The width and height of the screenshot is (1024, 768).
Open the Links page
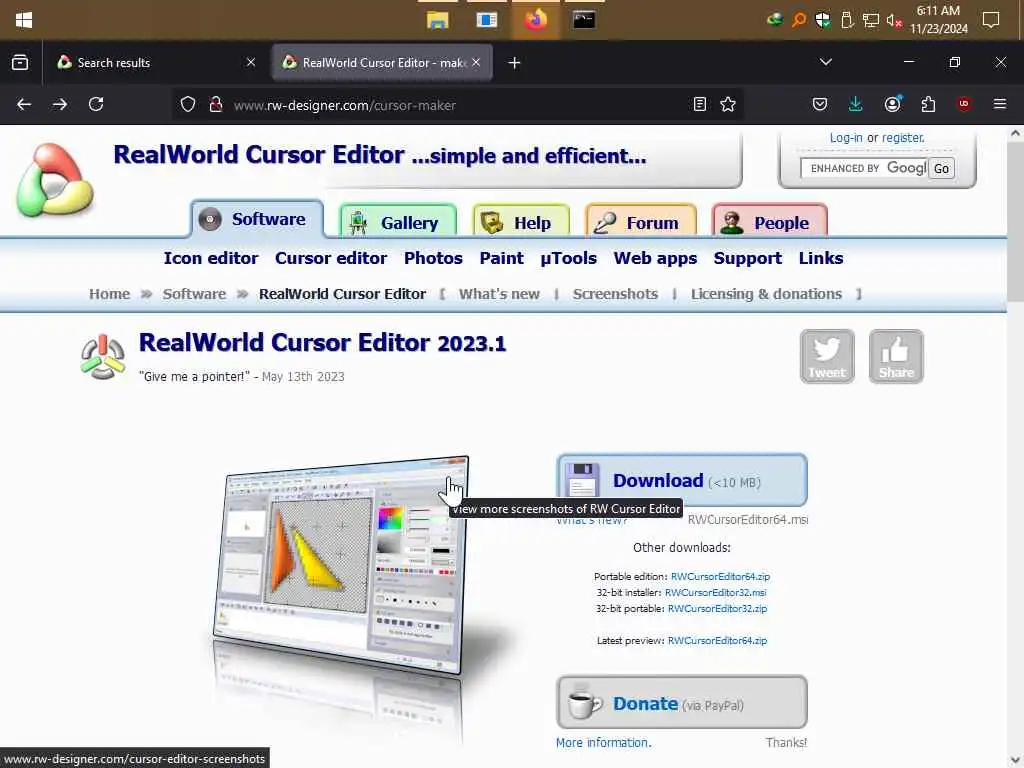[x=821, y=259]
